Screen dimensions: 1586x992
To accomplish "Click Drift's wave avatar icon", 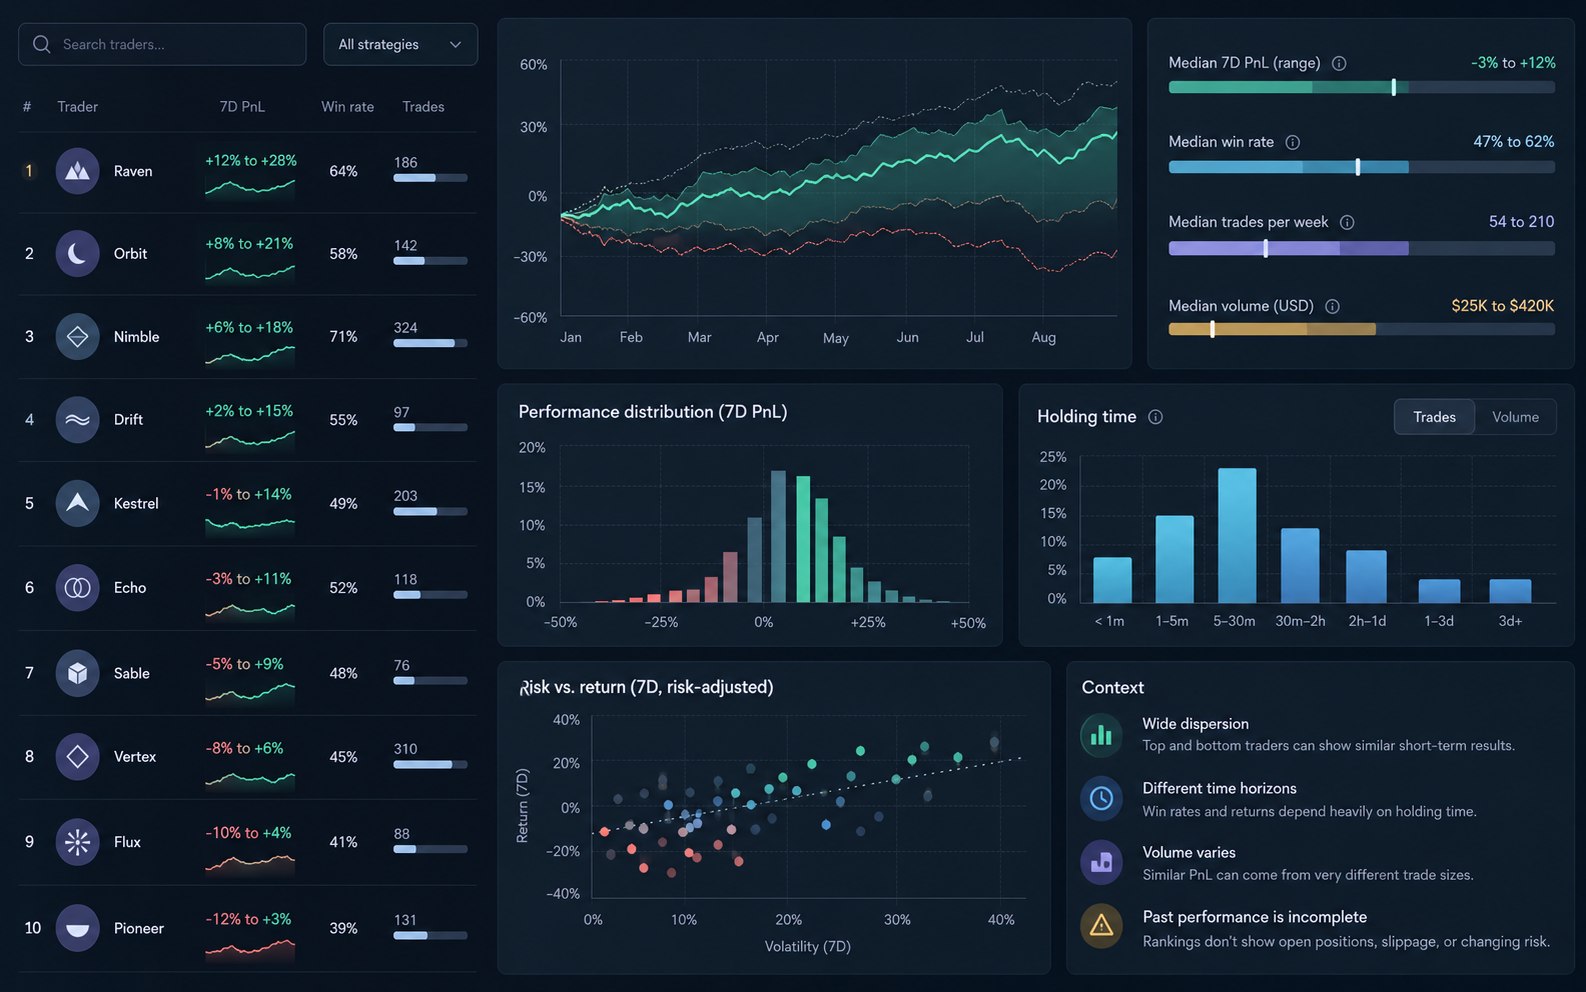I will click(77, 420).
